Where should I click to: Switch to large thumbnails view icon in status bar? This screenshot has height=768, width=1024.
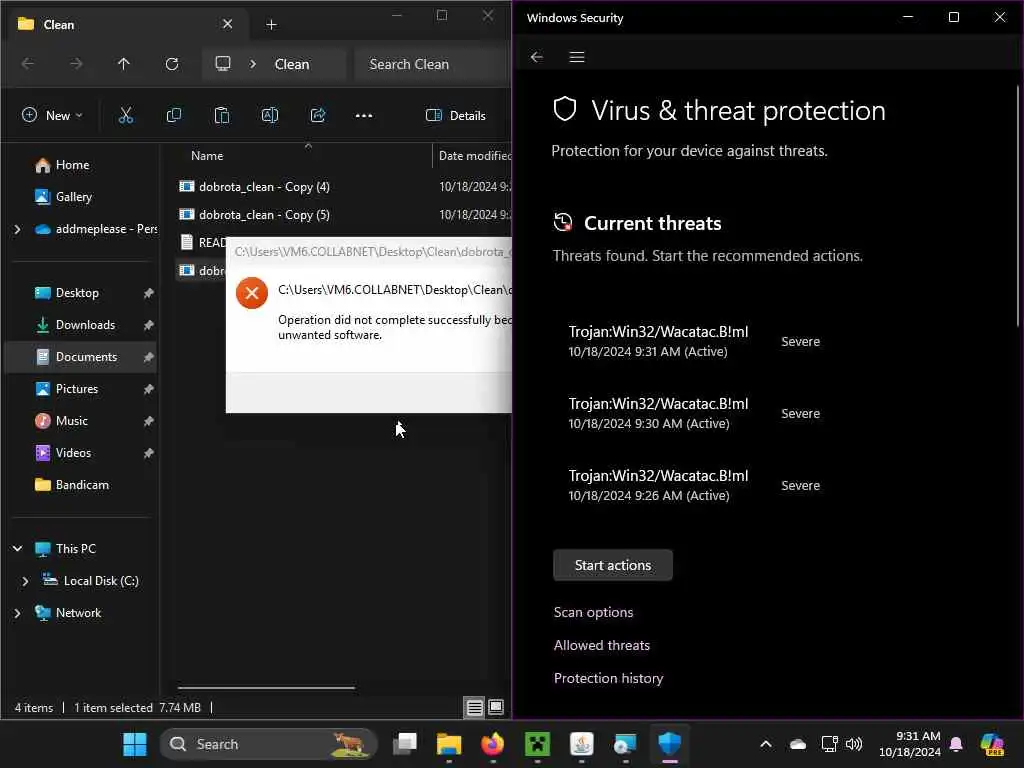pyautogui.click(x=496, y=707)
